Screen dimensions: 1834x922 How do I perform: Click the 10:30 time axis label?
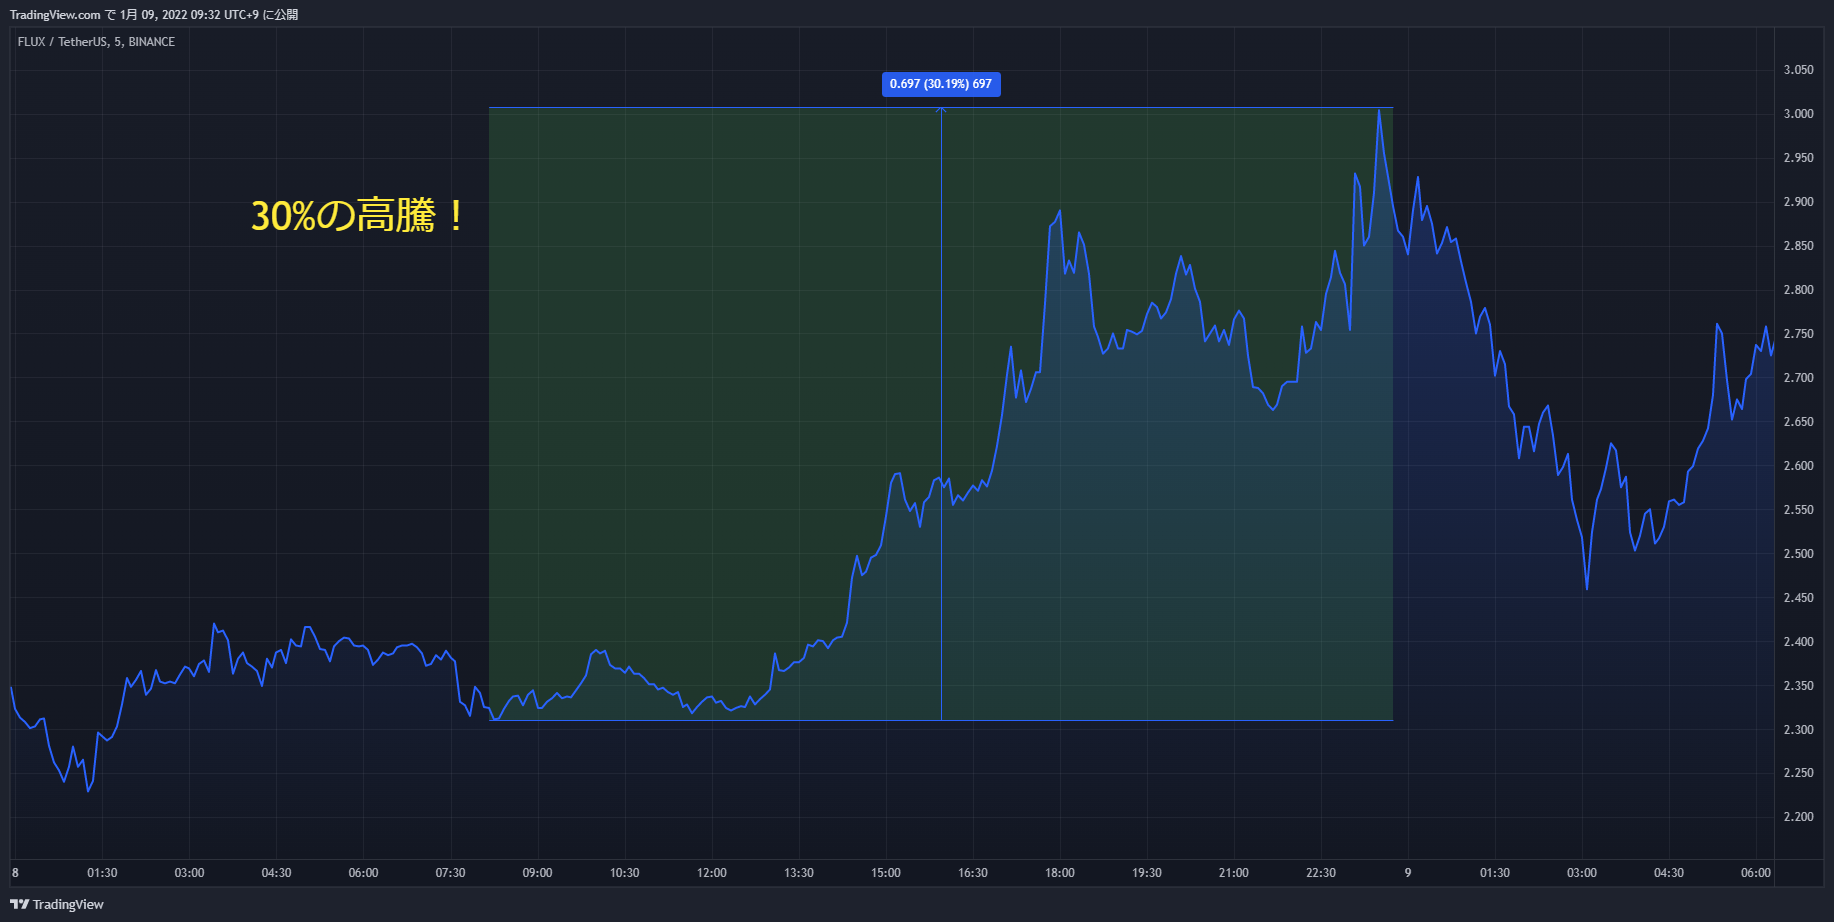pos(624,873)
